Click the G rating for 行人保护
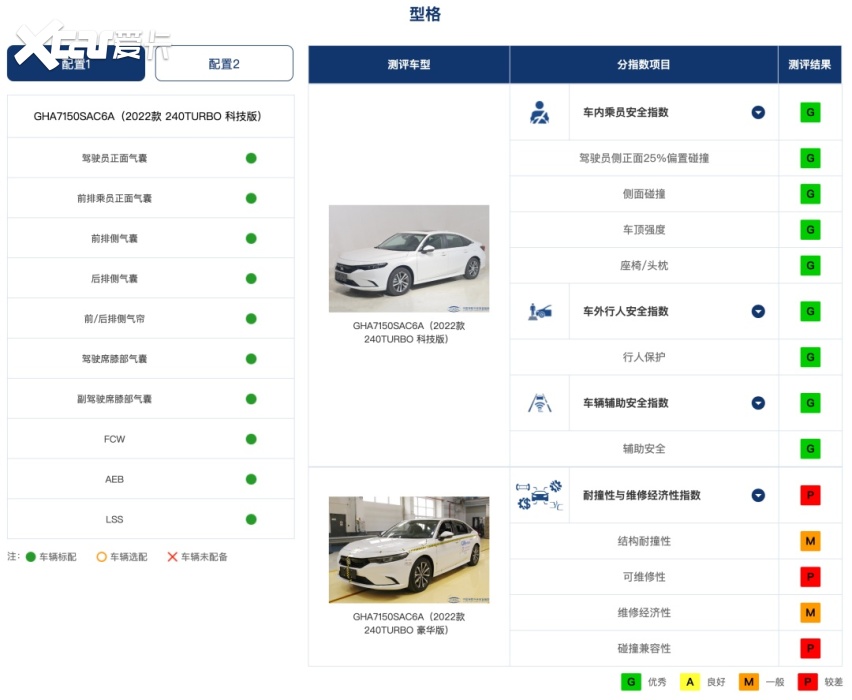Screen dimensions: 852x700 click(x=810, y=357)
